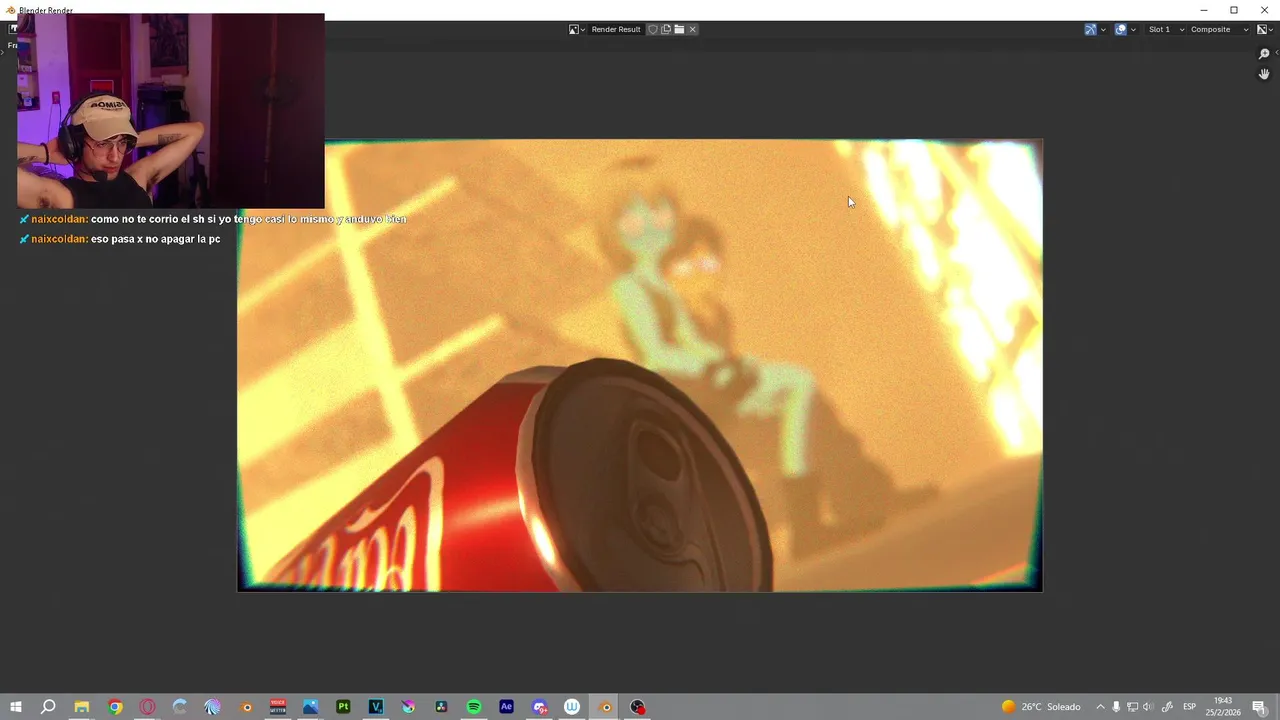The width and height of the screenshot is (1280, 720).
Task: Open Windows taskbar search
Action: [x=48, y=707]
